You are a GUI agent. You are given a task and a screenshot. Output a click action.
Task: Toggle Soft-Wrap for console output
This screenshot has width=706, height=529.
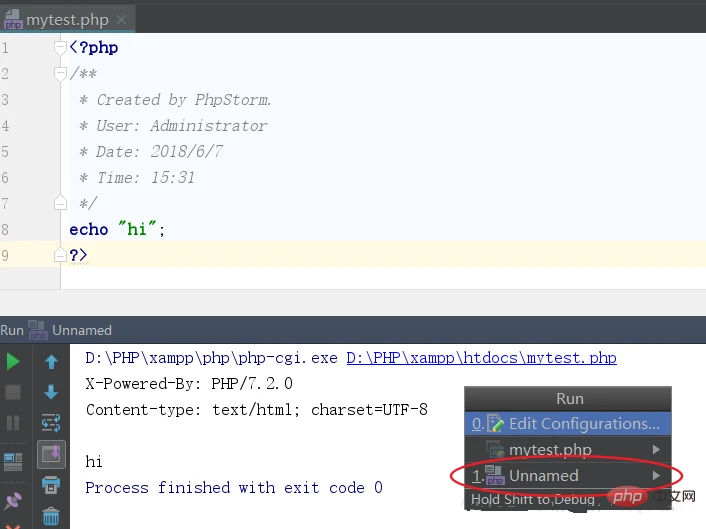[x=51, y=423]
